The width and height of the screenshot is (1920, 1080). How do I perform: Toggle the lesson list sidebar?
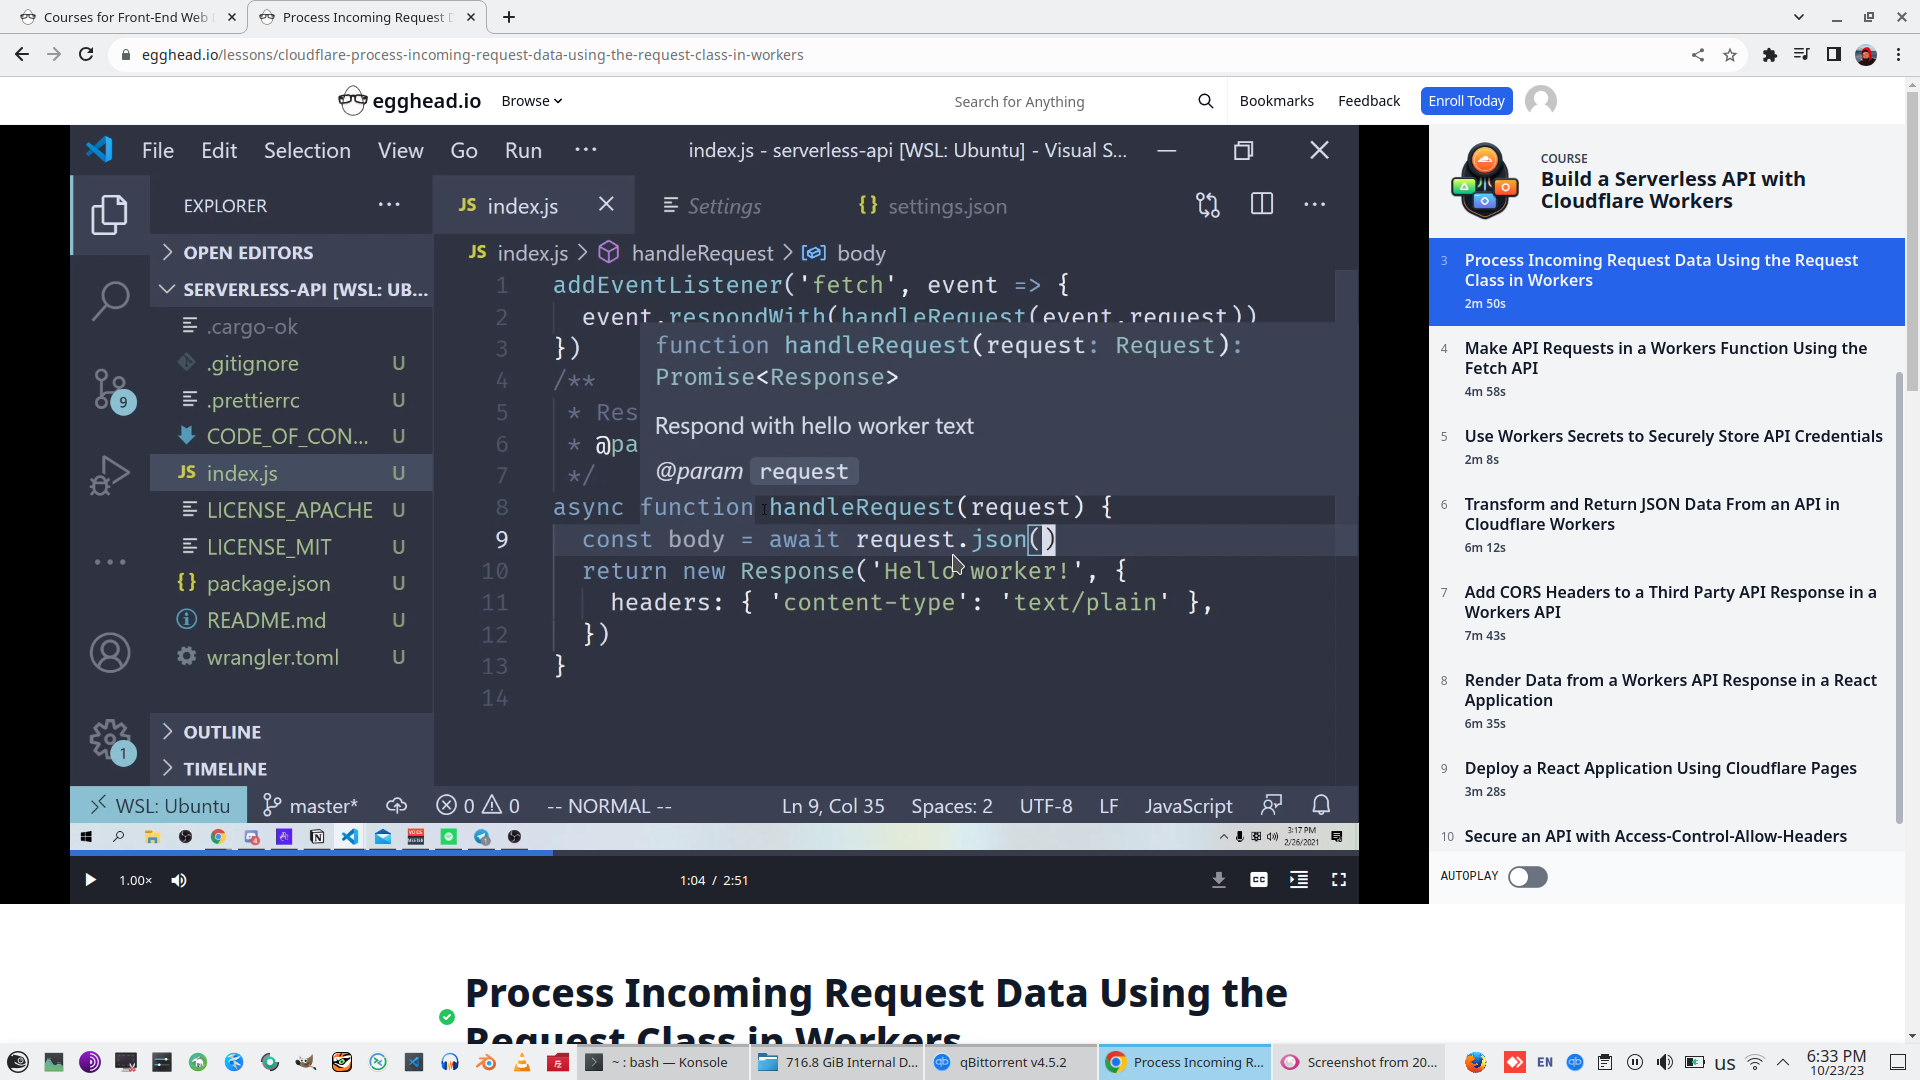coord(1298,880)
